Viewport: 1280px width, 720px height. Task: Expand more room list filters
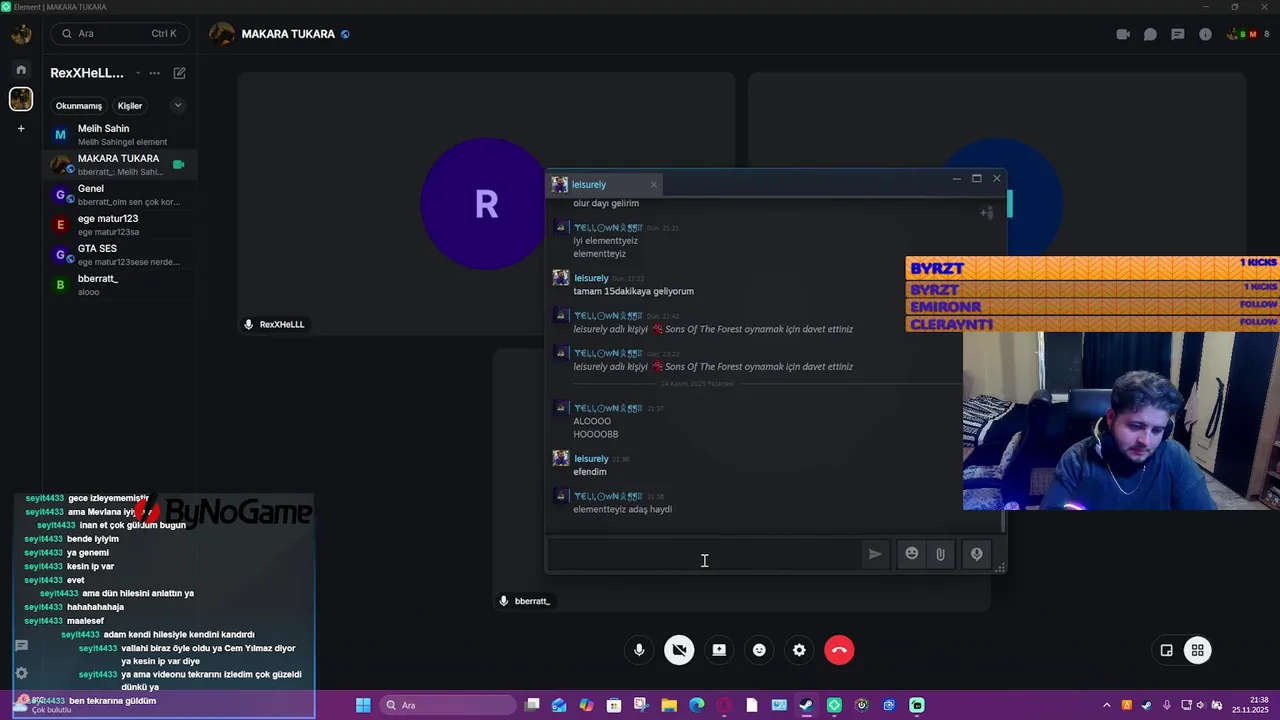pyautogui.click(x=178, y=105)
